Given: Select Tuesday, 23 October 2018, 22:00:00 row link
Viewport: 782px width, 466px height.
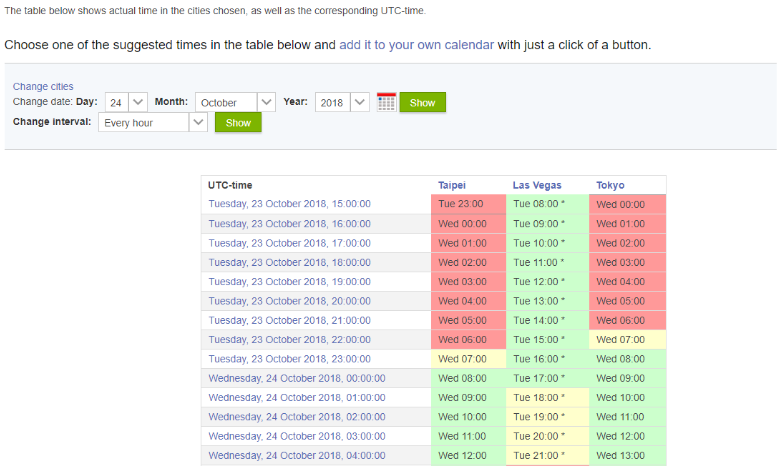Looking at the screenshot, I should [289, 339].
